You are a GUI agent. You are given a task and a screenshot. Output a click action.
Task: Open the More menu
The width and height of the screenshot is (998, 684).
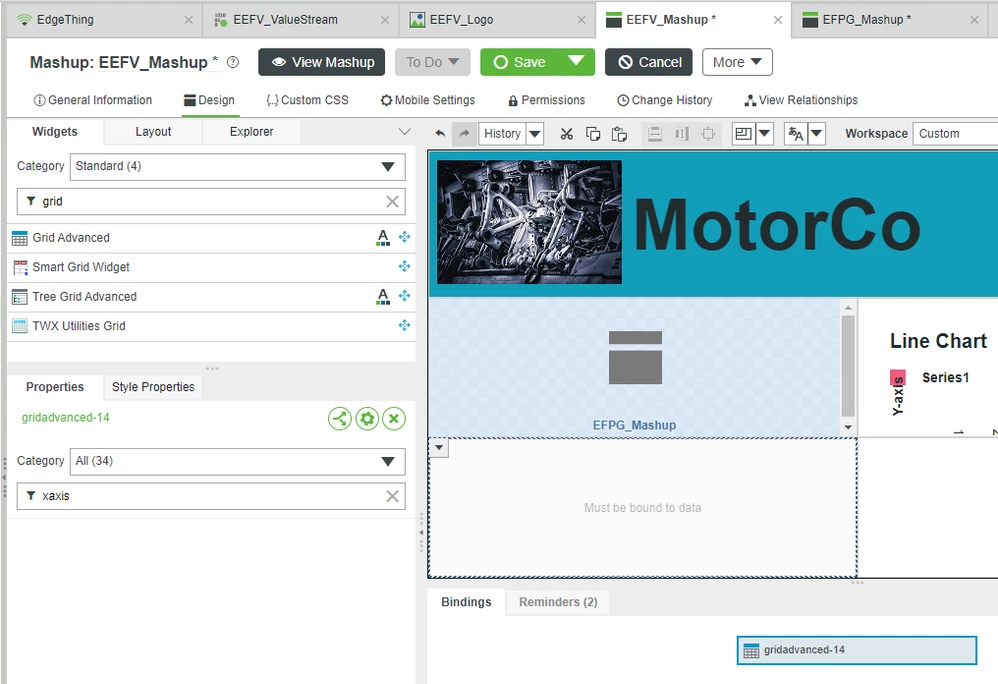point(737,62)
